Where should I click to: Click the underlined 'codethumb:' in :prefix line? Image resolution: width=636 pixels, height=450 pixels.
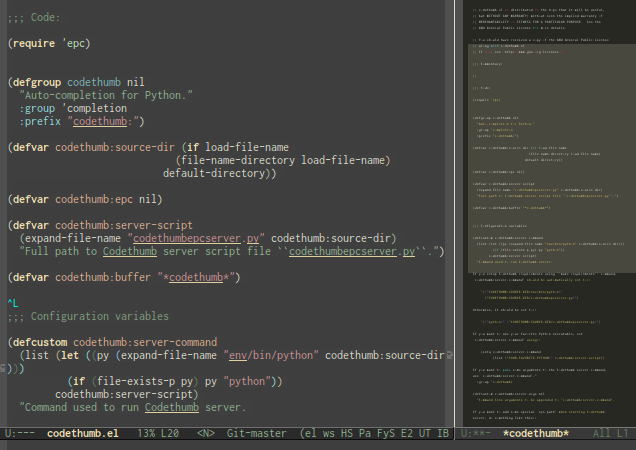(103, 121)
